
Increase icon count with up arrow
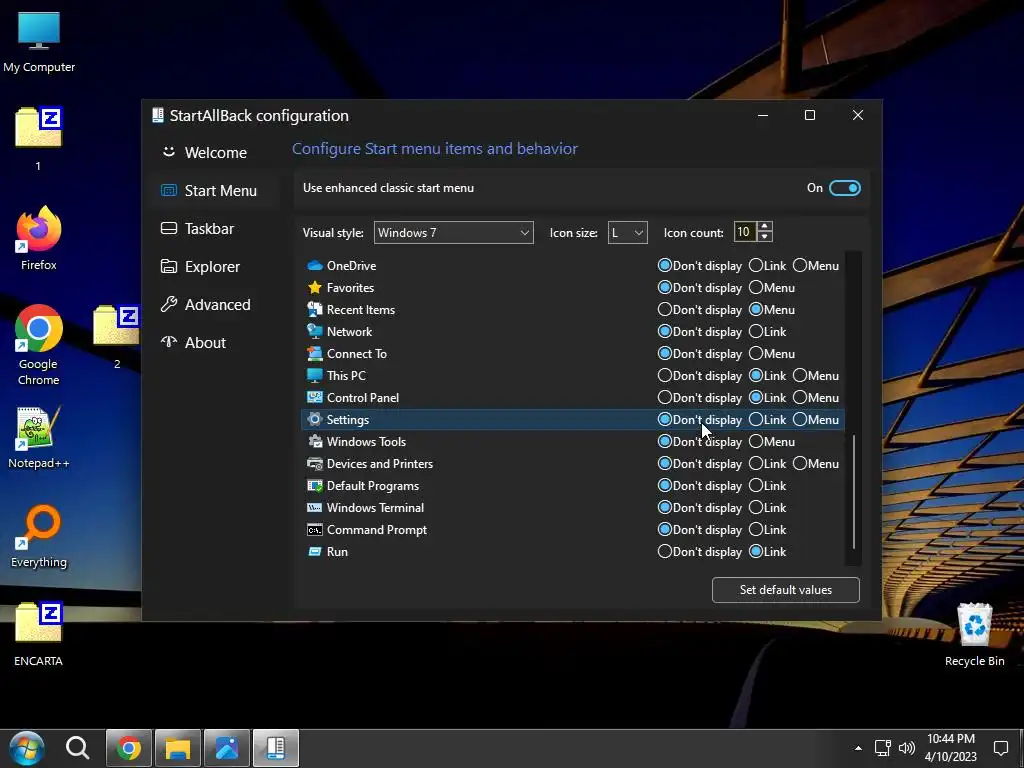point(765,227)
